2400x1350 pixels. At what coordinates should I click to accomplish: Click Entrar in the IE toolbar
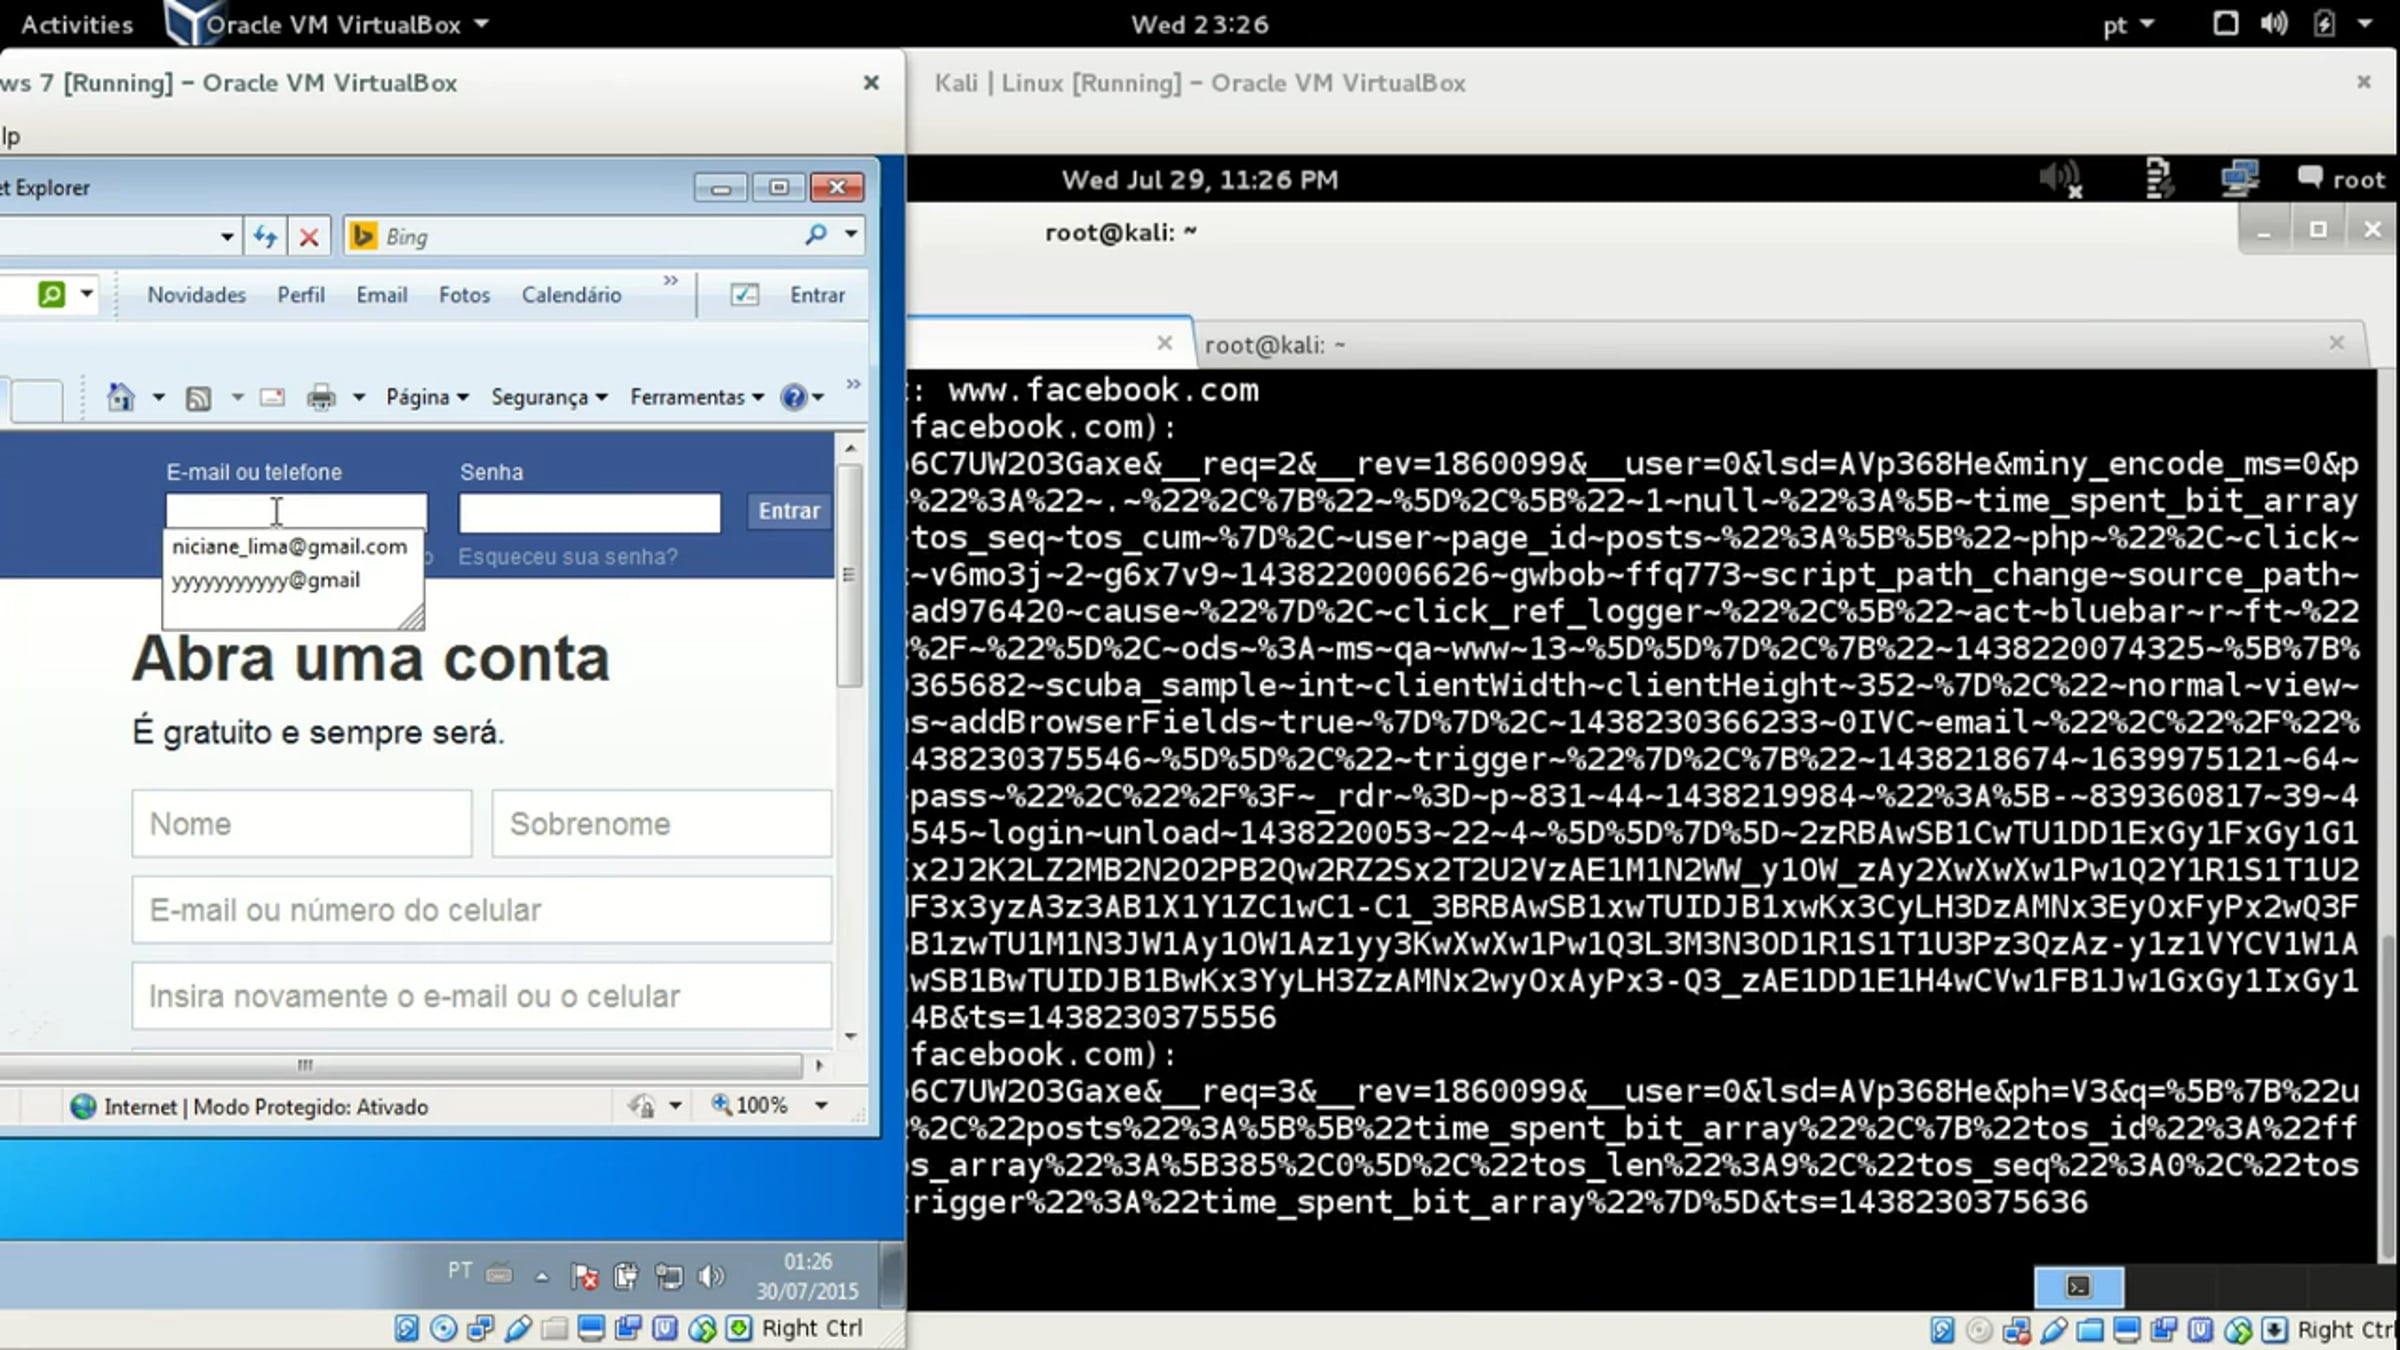817,295
